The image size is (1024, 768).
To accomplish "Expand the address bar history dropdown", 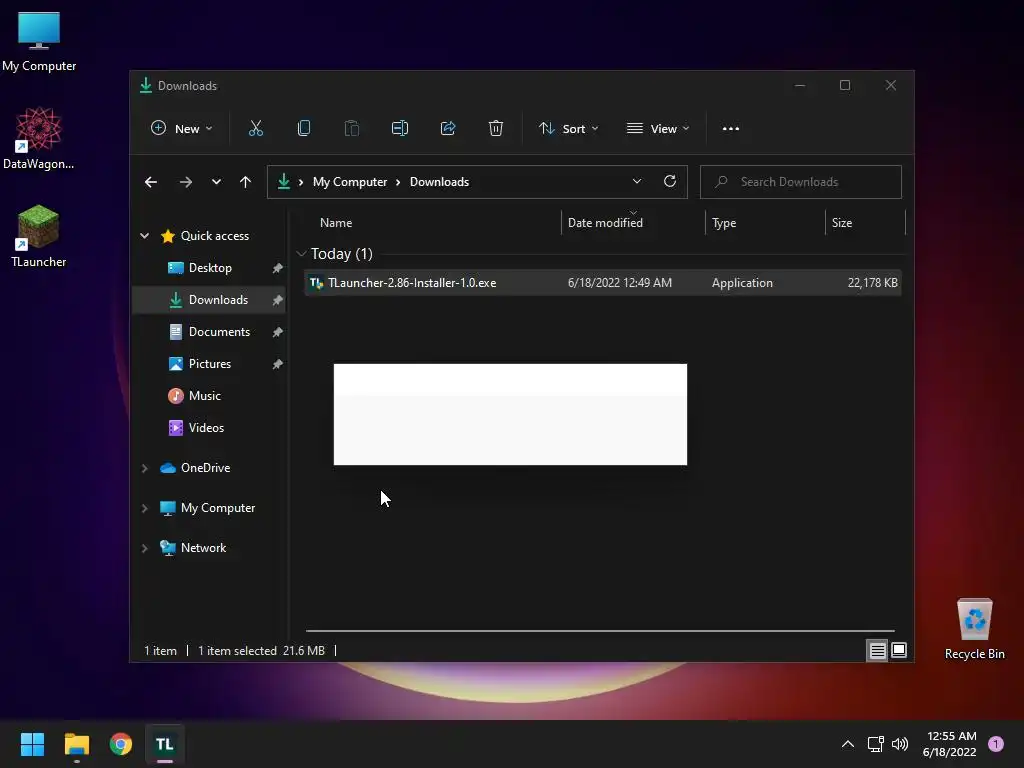I will (637, 182).
